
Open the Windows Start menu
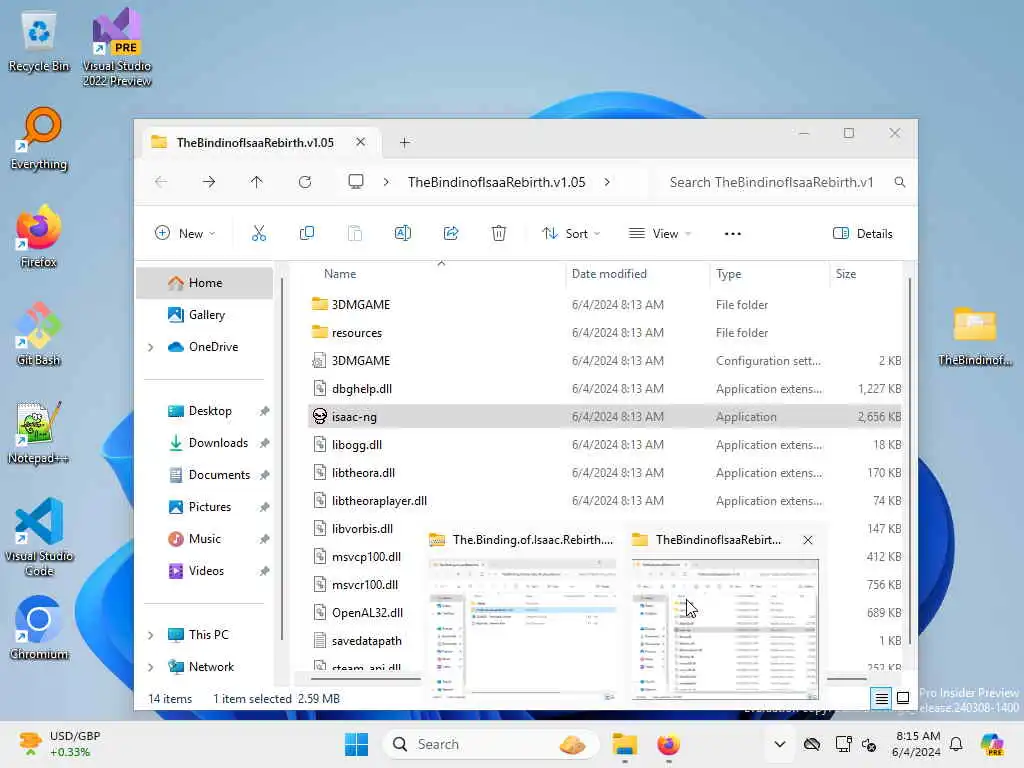click(x=357, y=744)
